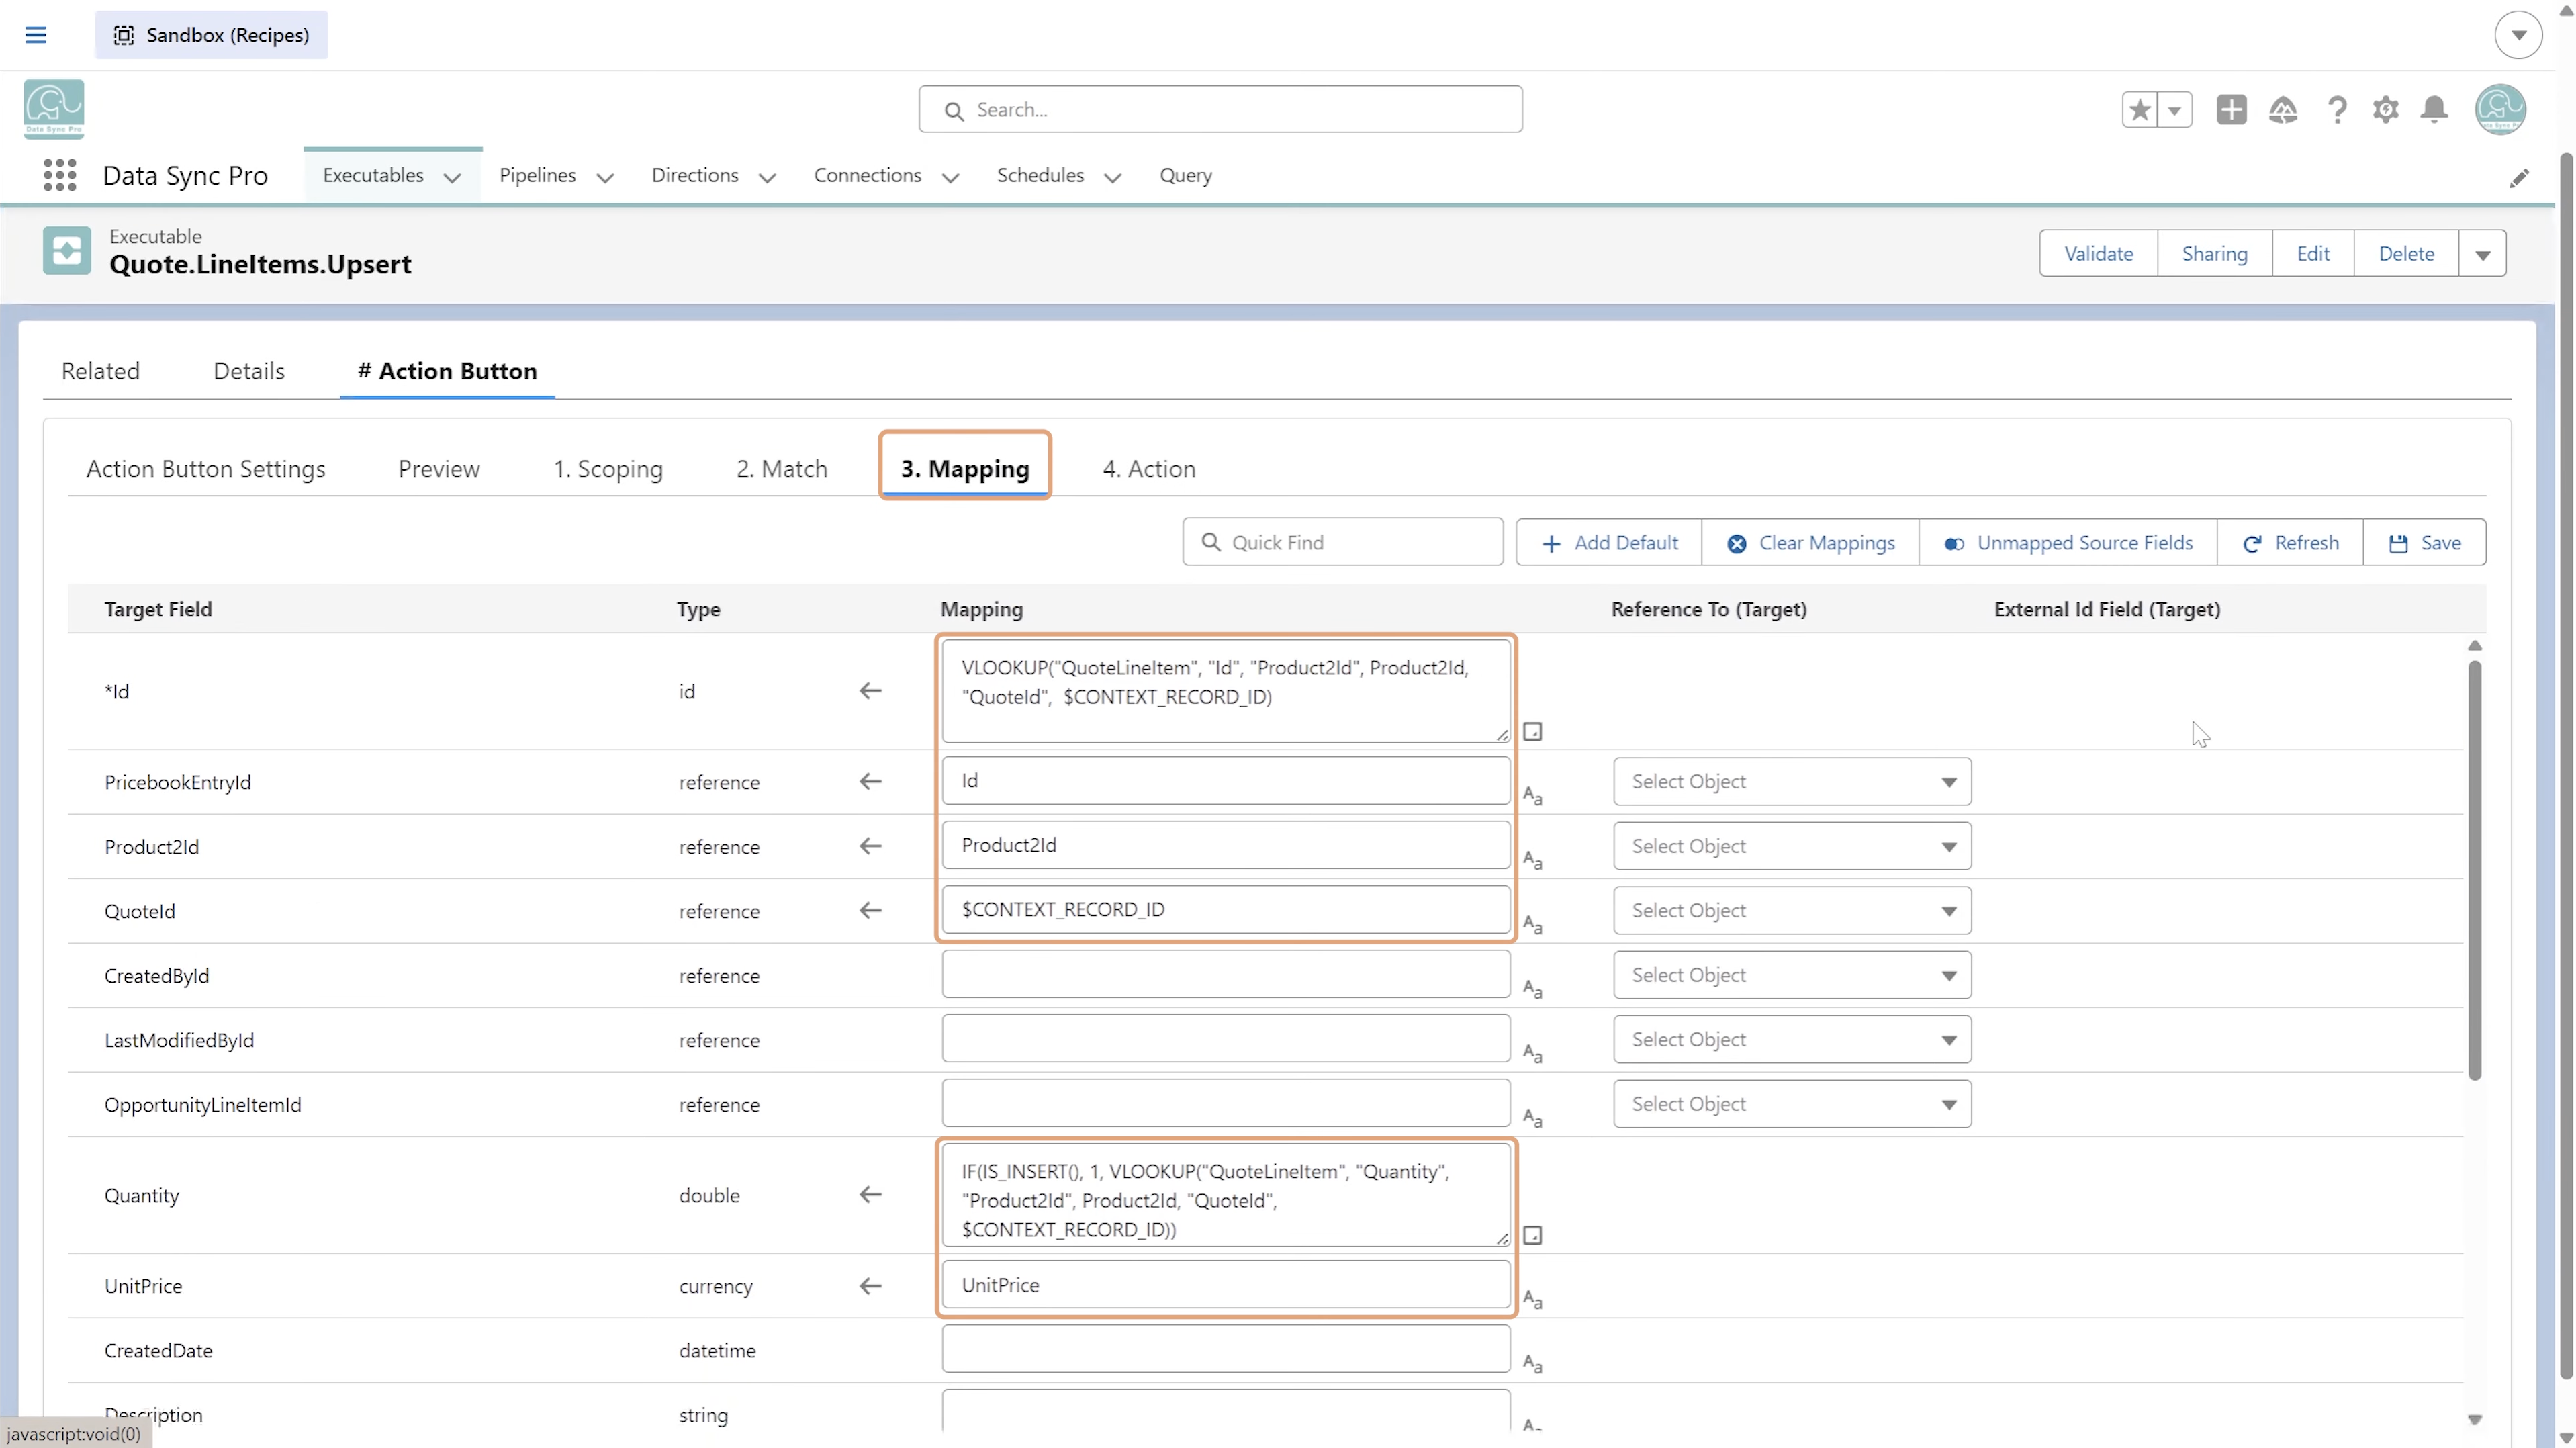Open the Help question mark icon
Image resolution: width=2576 pixels, height=1448 pixels.
[2337, 109]
